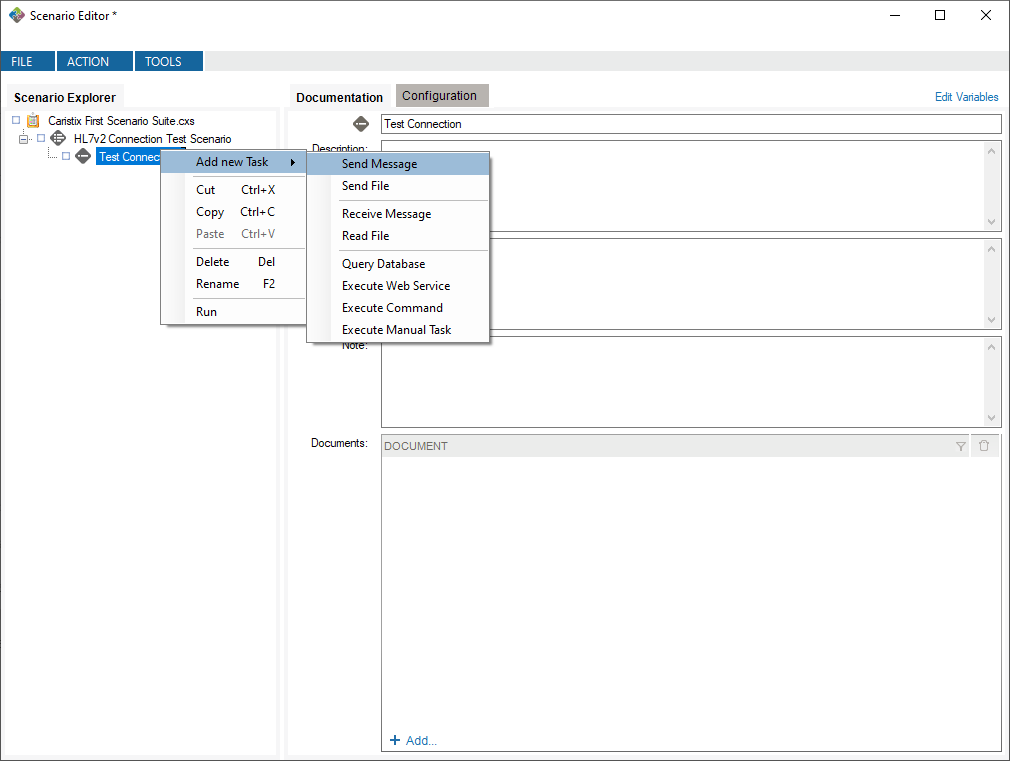
Task: Click the task icon left of the name field
Action: point(360,123)
